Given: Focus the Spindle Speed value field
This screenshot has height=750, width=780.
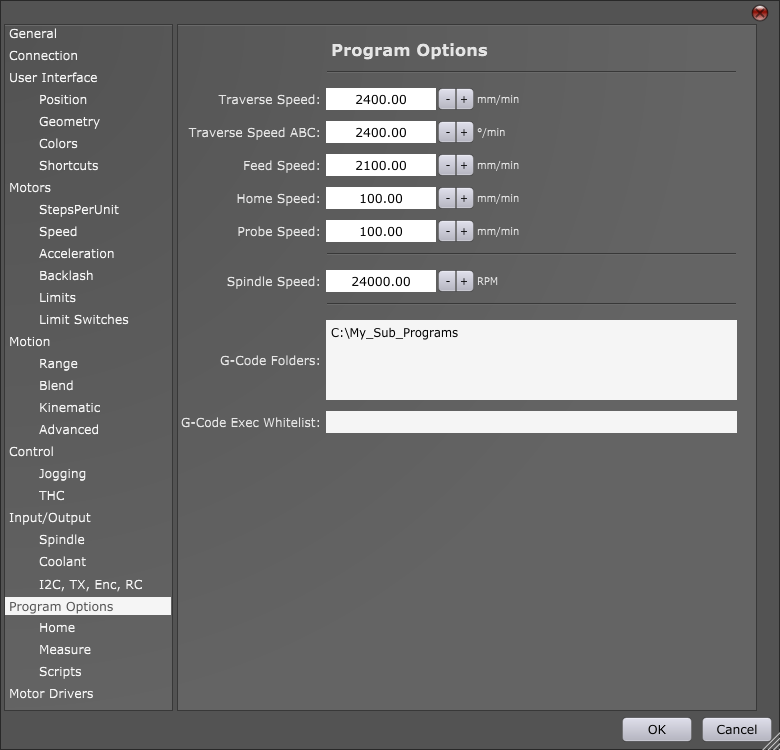Looking at the screenshot, I should pos(381,281).
